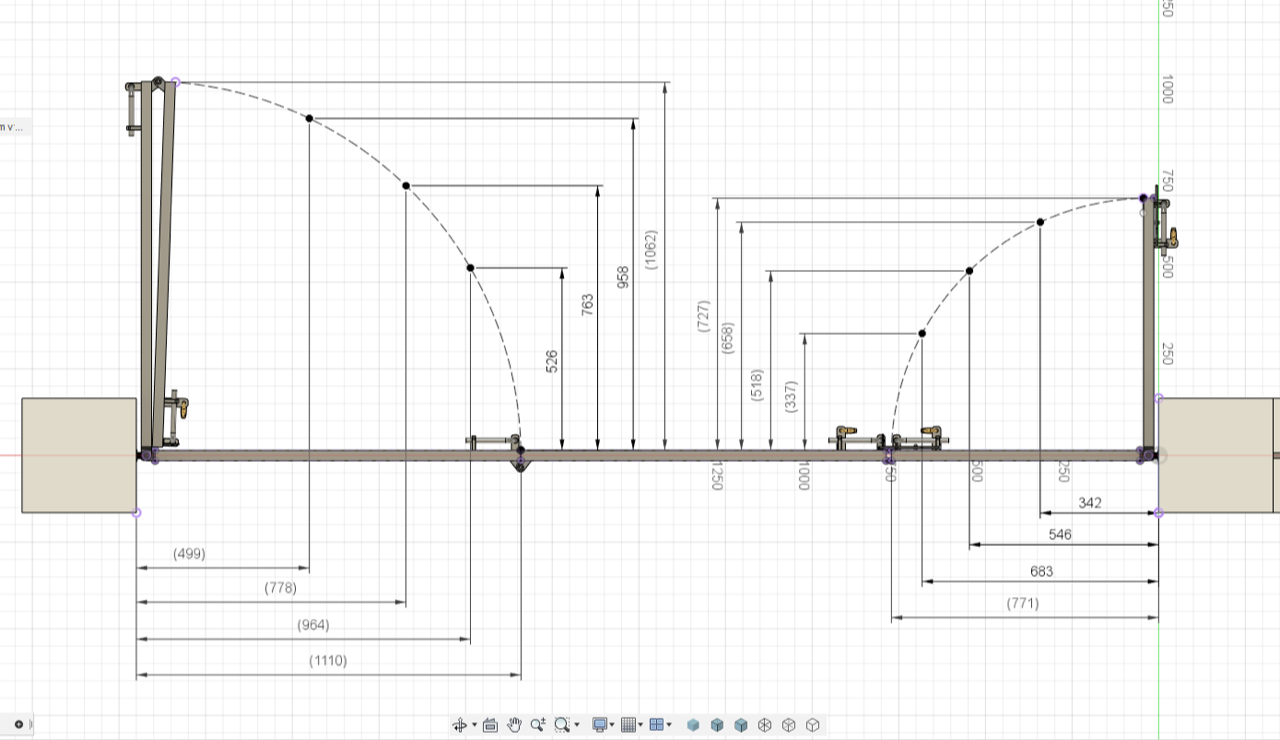Click the (1062) vertical dimension
The height and width of the screenshot is (740, 1280).
[x=653, y=250]
